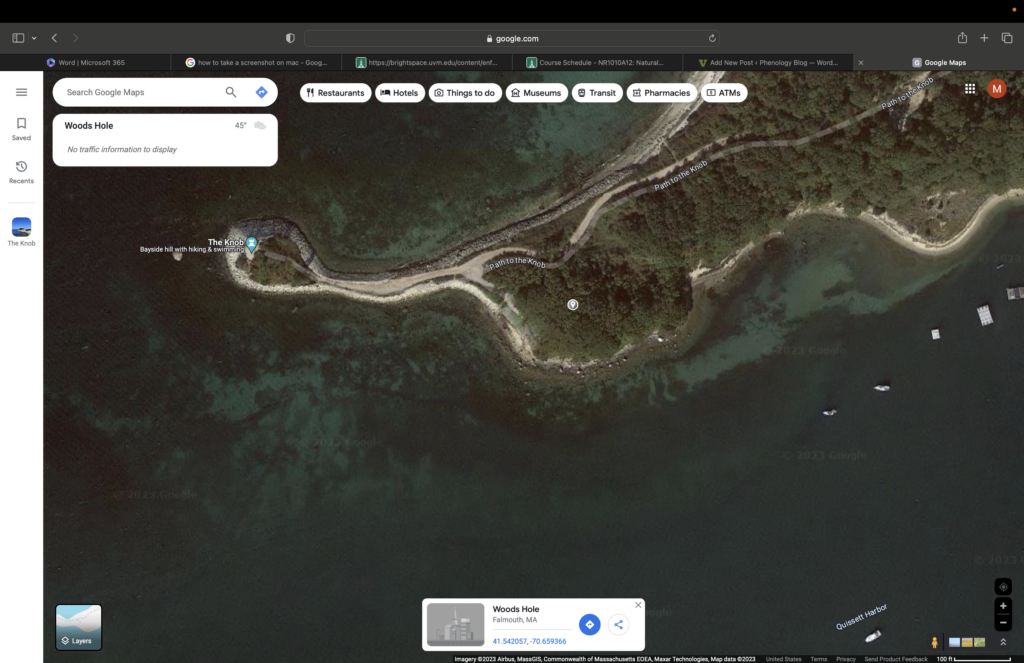Open directions from the search box
The width and height of the screenshot is (1024, 663).
tap(261, 92)
